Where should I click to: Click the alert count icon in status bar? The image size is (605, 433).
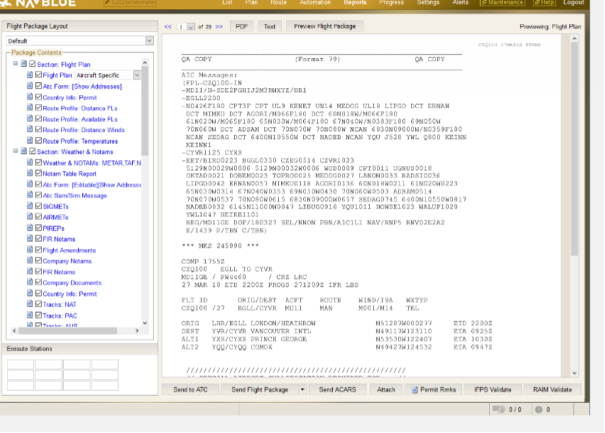click(x=539, y=409)
